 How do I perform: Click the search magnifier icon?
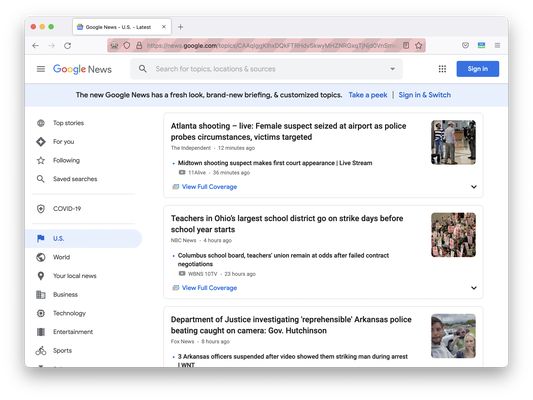click(x=143, y=69)
